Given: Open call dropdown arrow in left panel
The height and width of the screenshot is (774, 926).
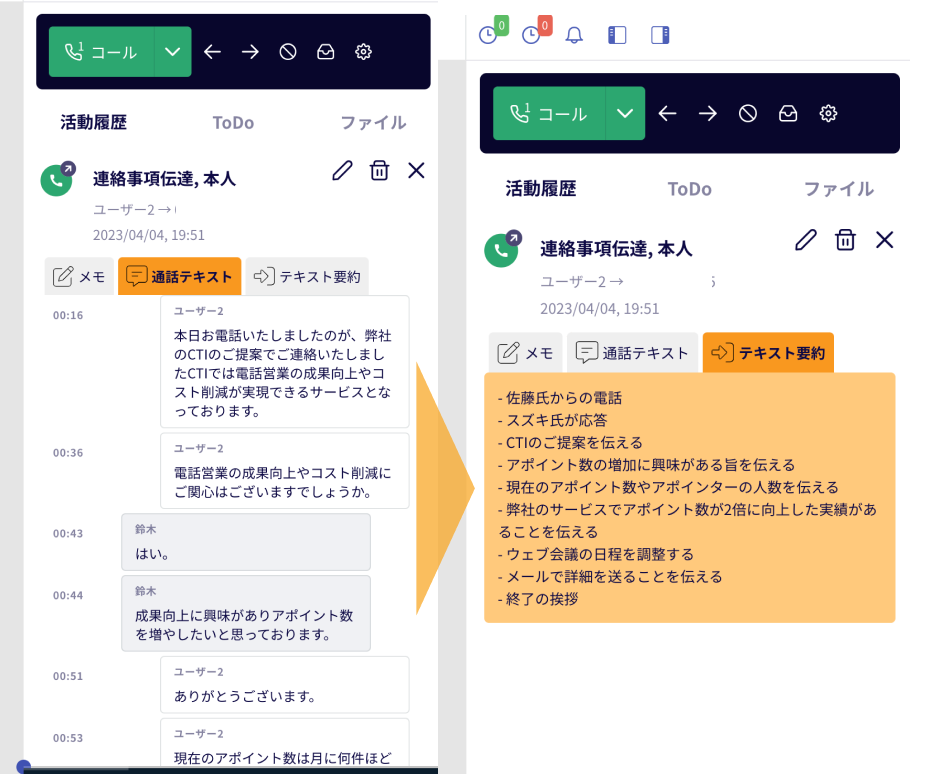Looking at the screenshot, I should point(172,52).
